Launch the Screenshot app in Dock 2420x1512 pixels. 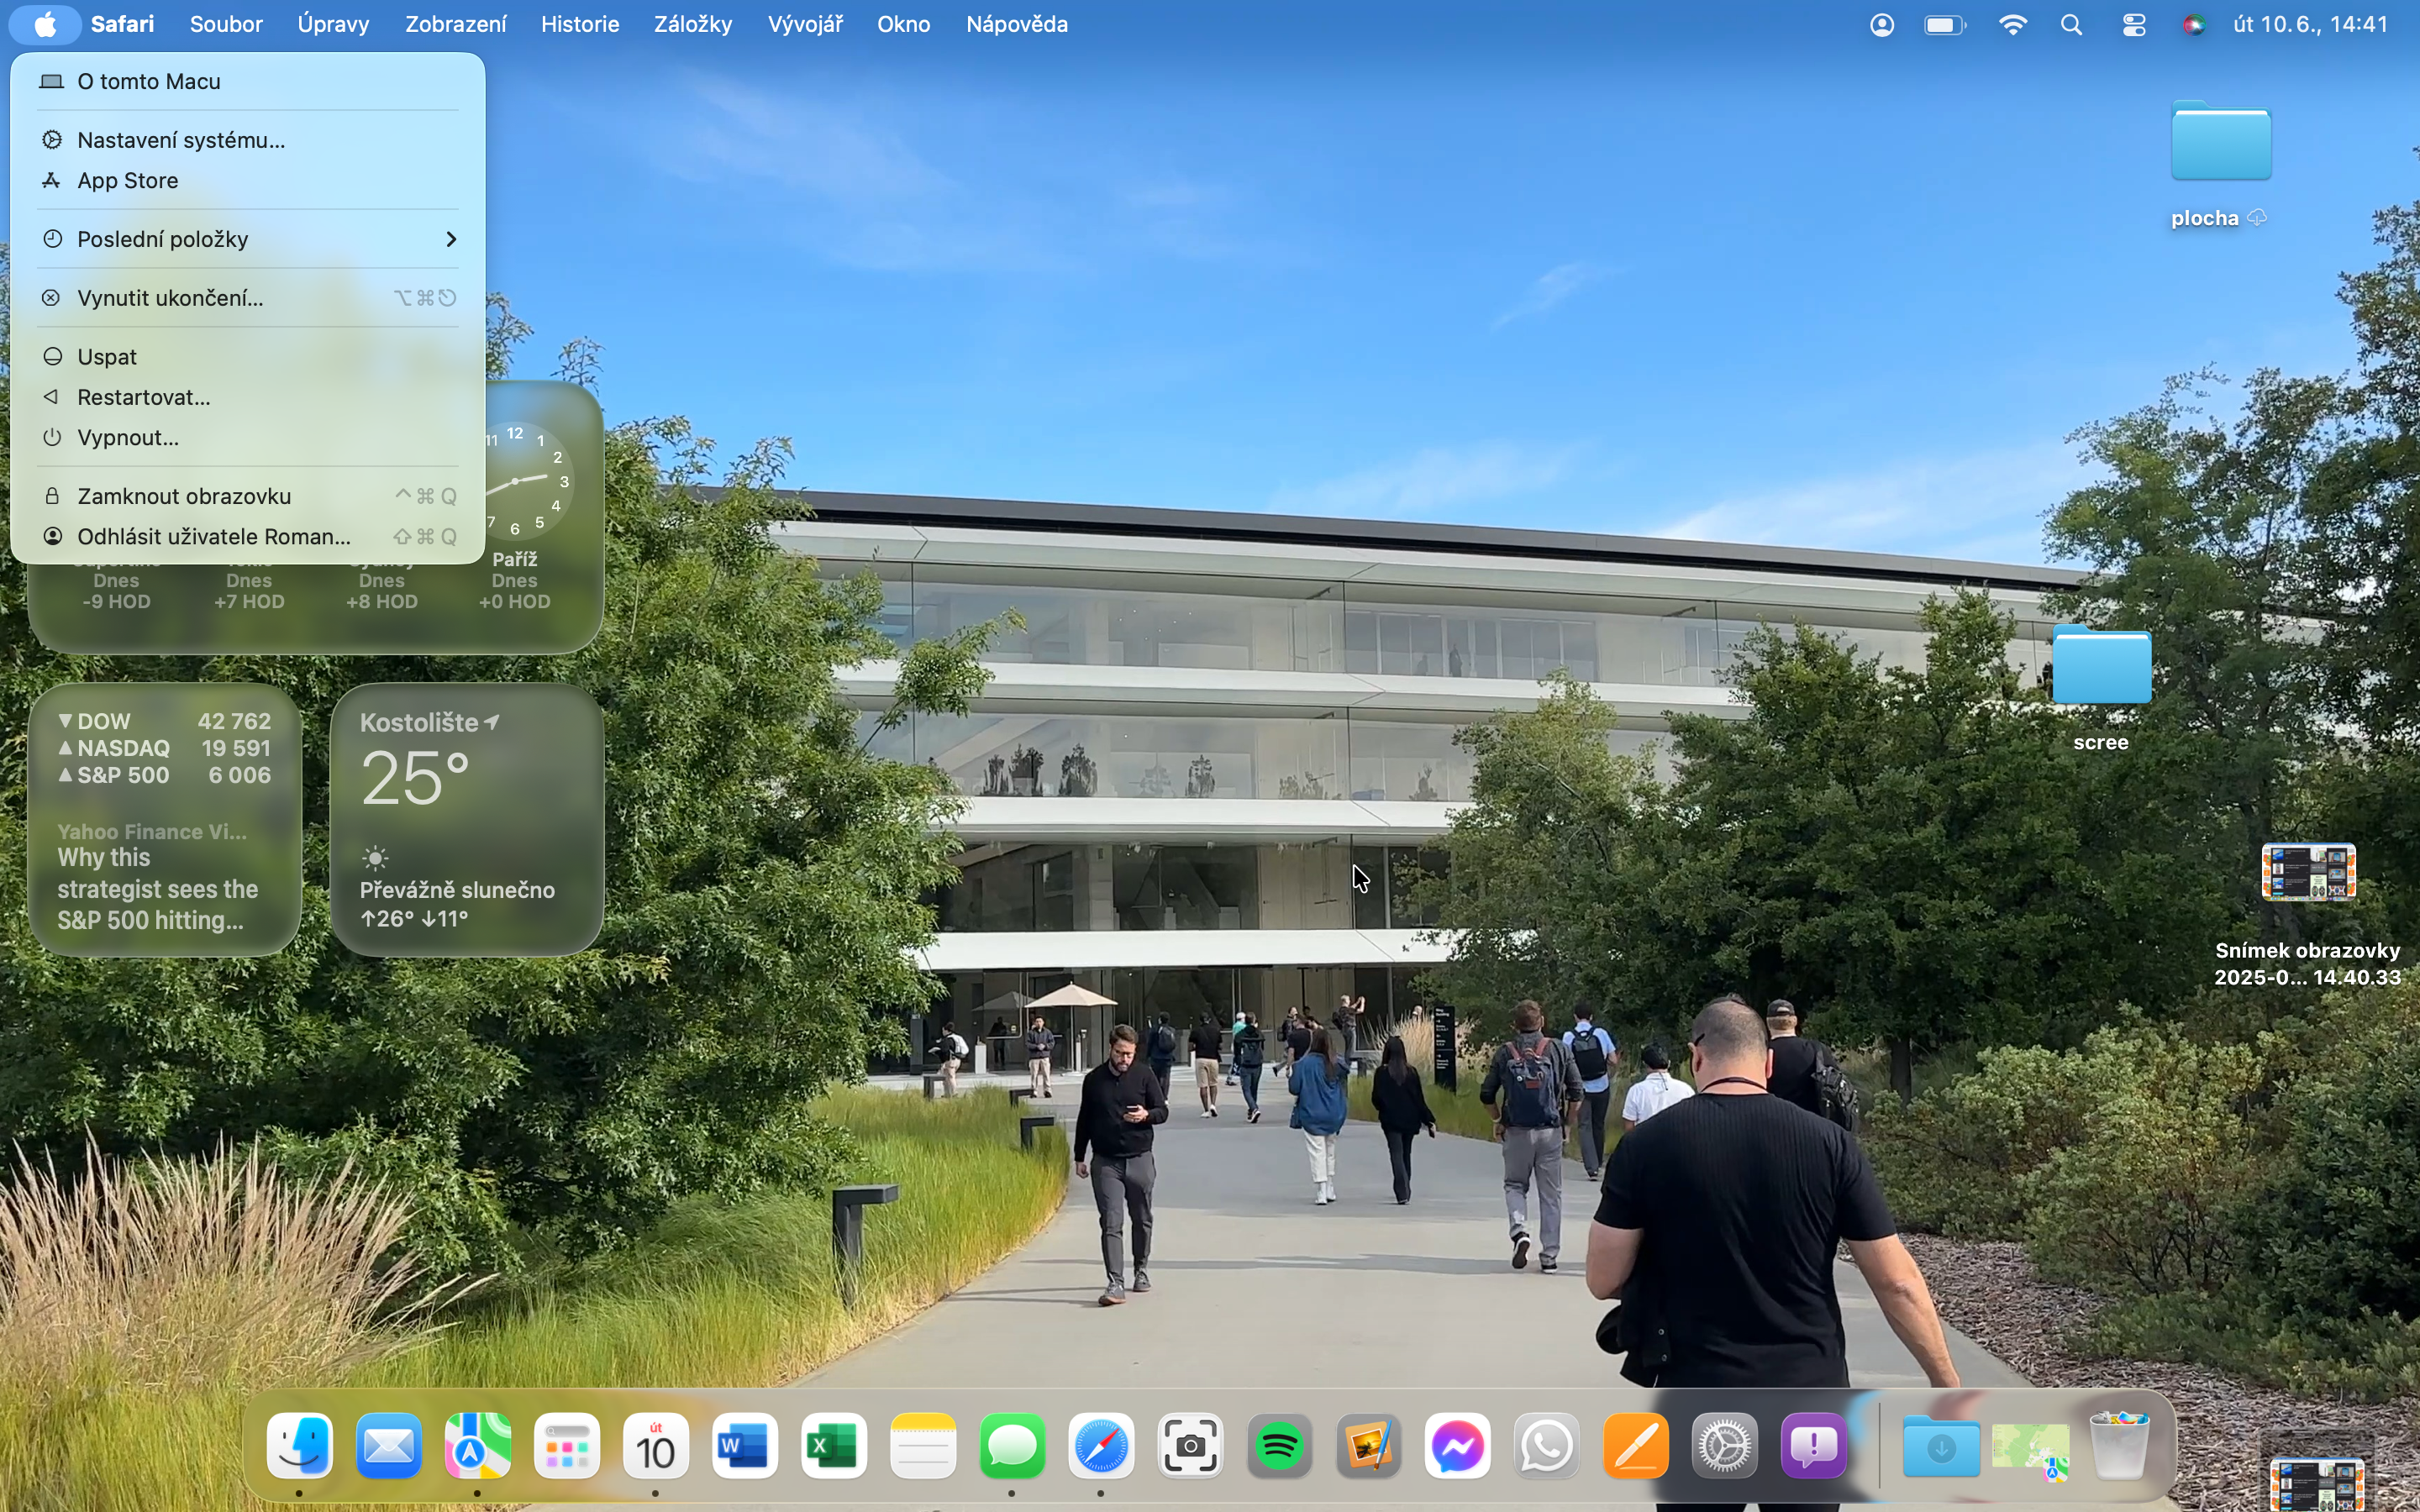point(1190,1446)
